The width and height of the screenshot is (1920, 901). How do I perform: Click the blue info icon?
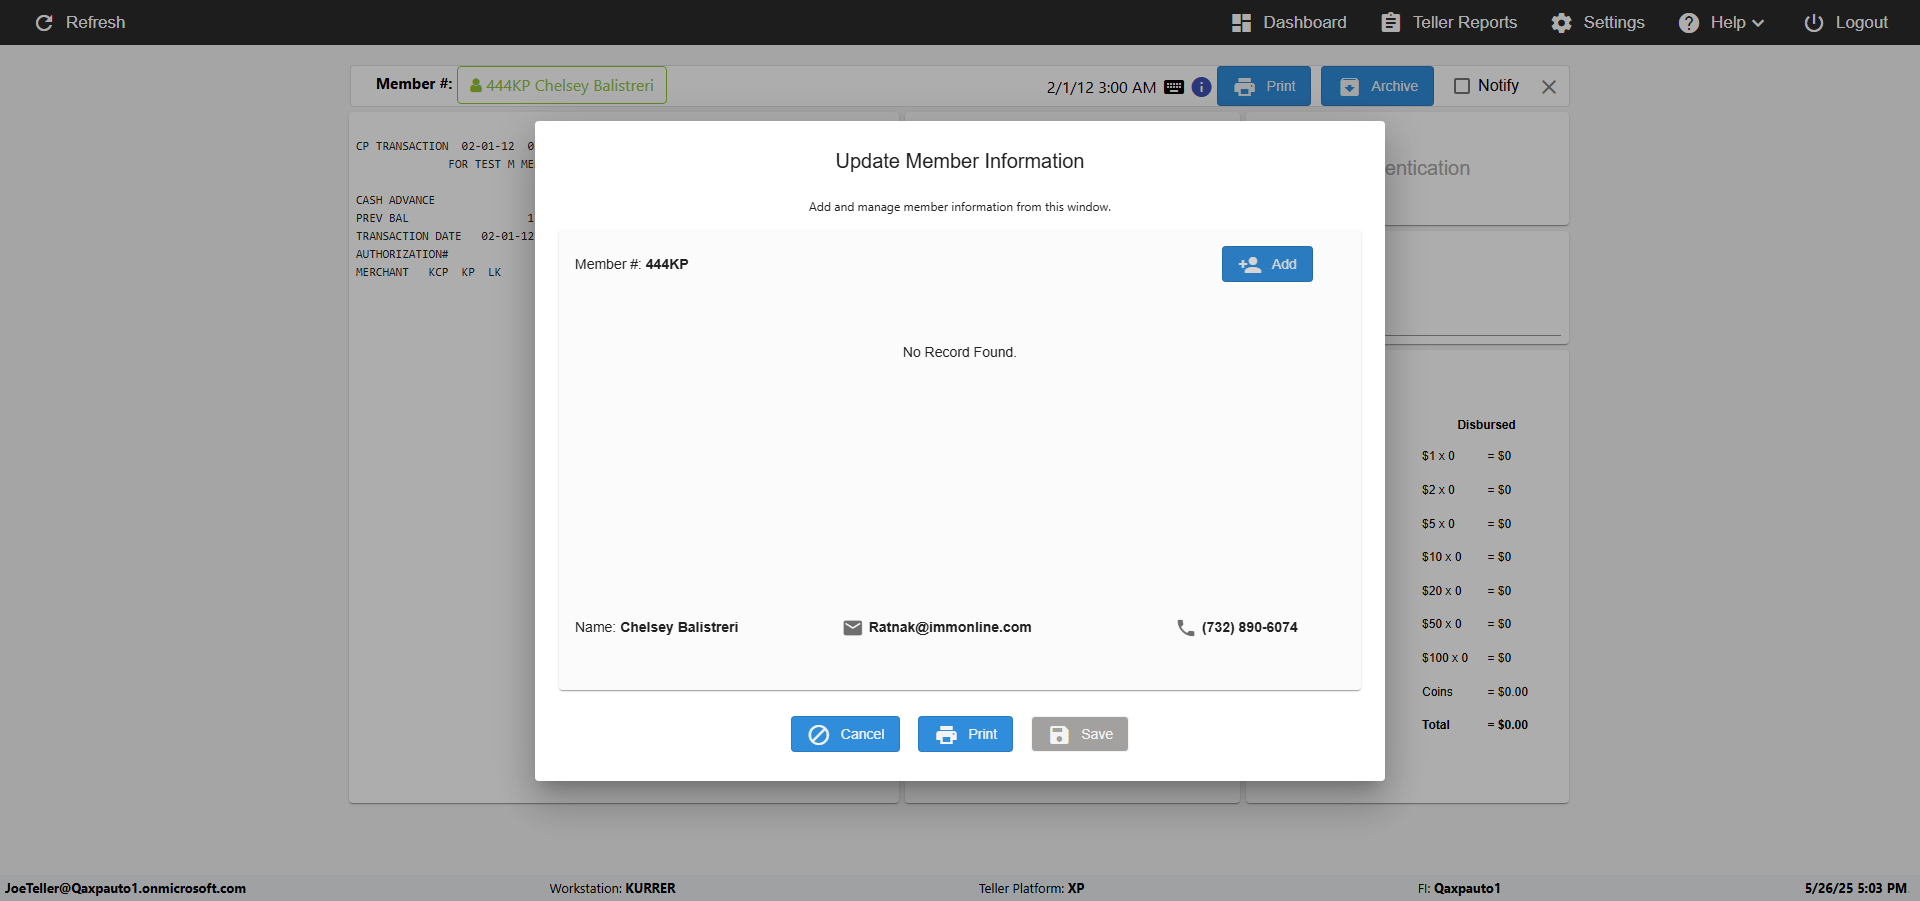click(x=1201, y=87)
